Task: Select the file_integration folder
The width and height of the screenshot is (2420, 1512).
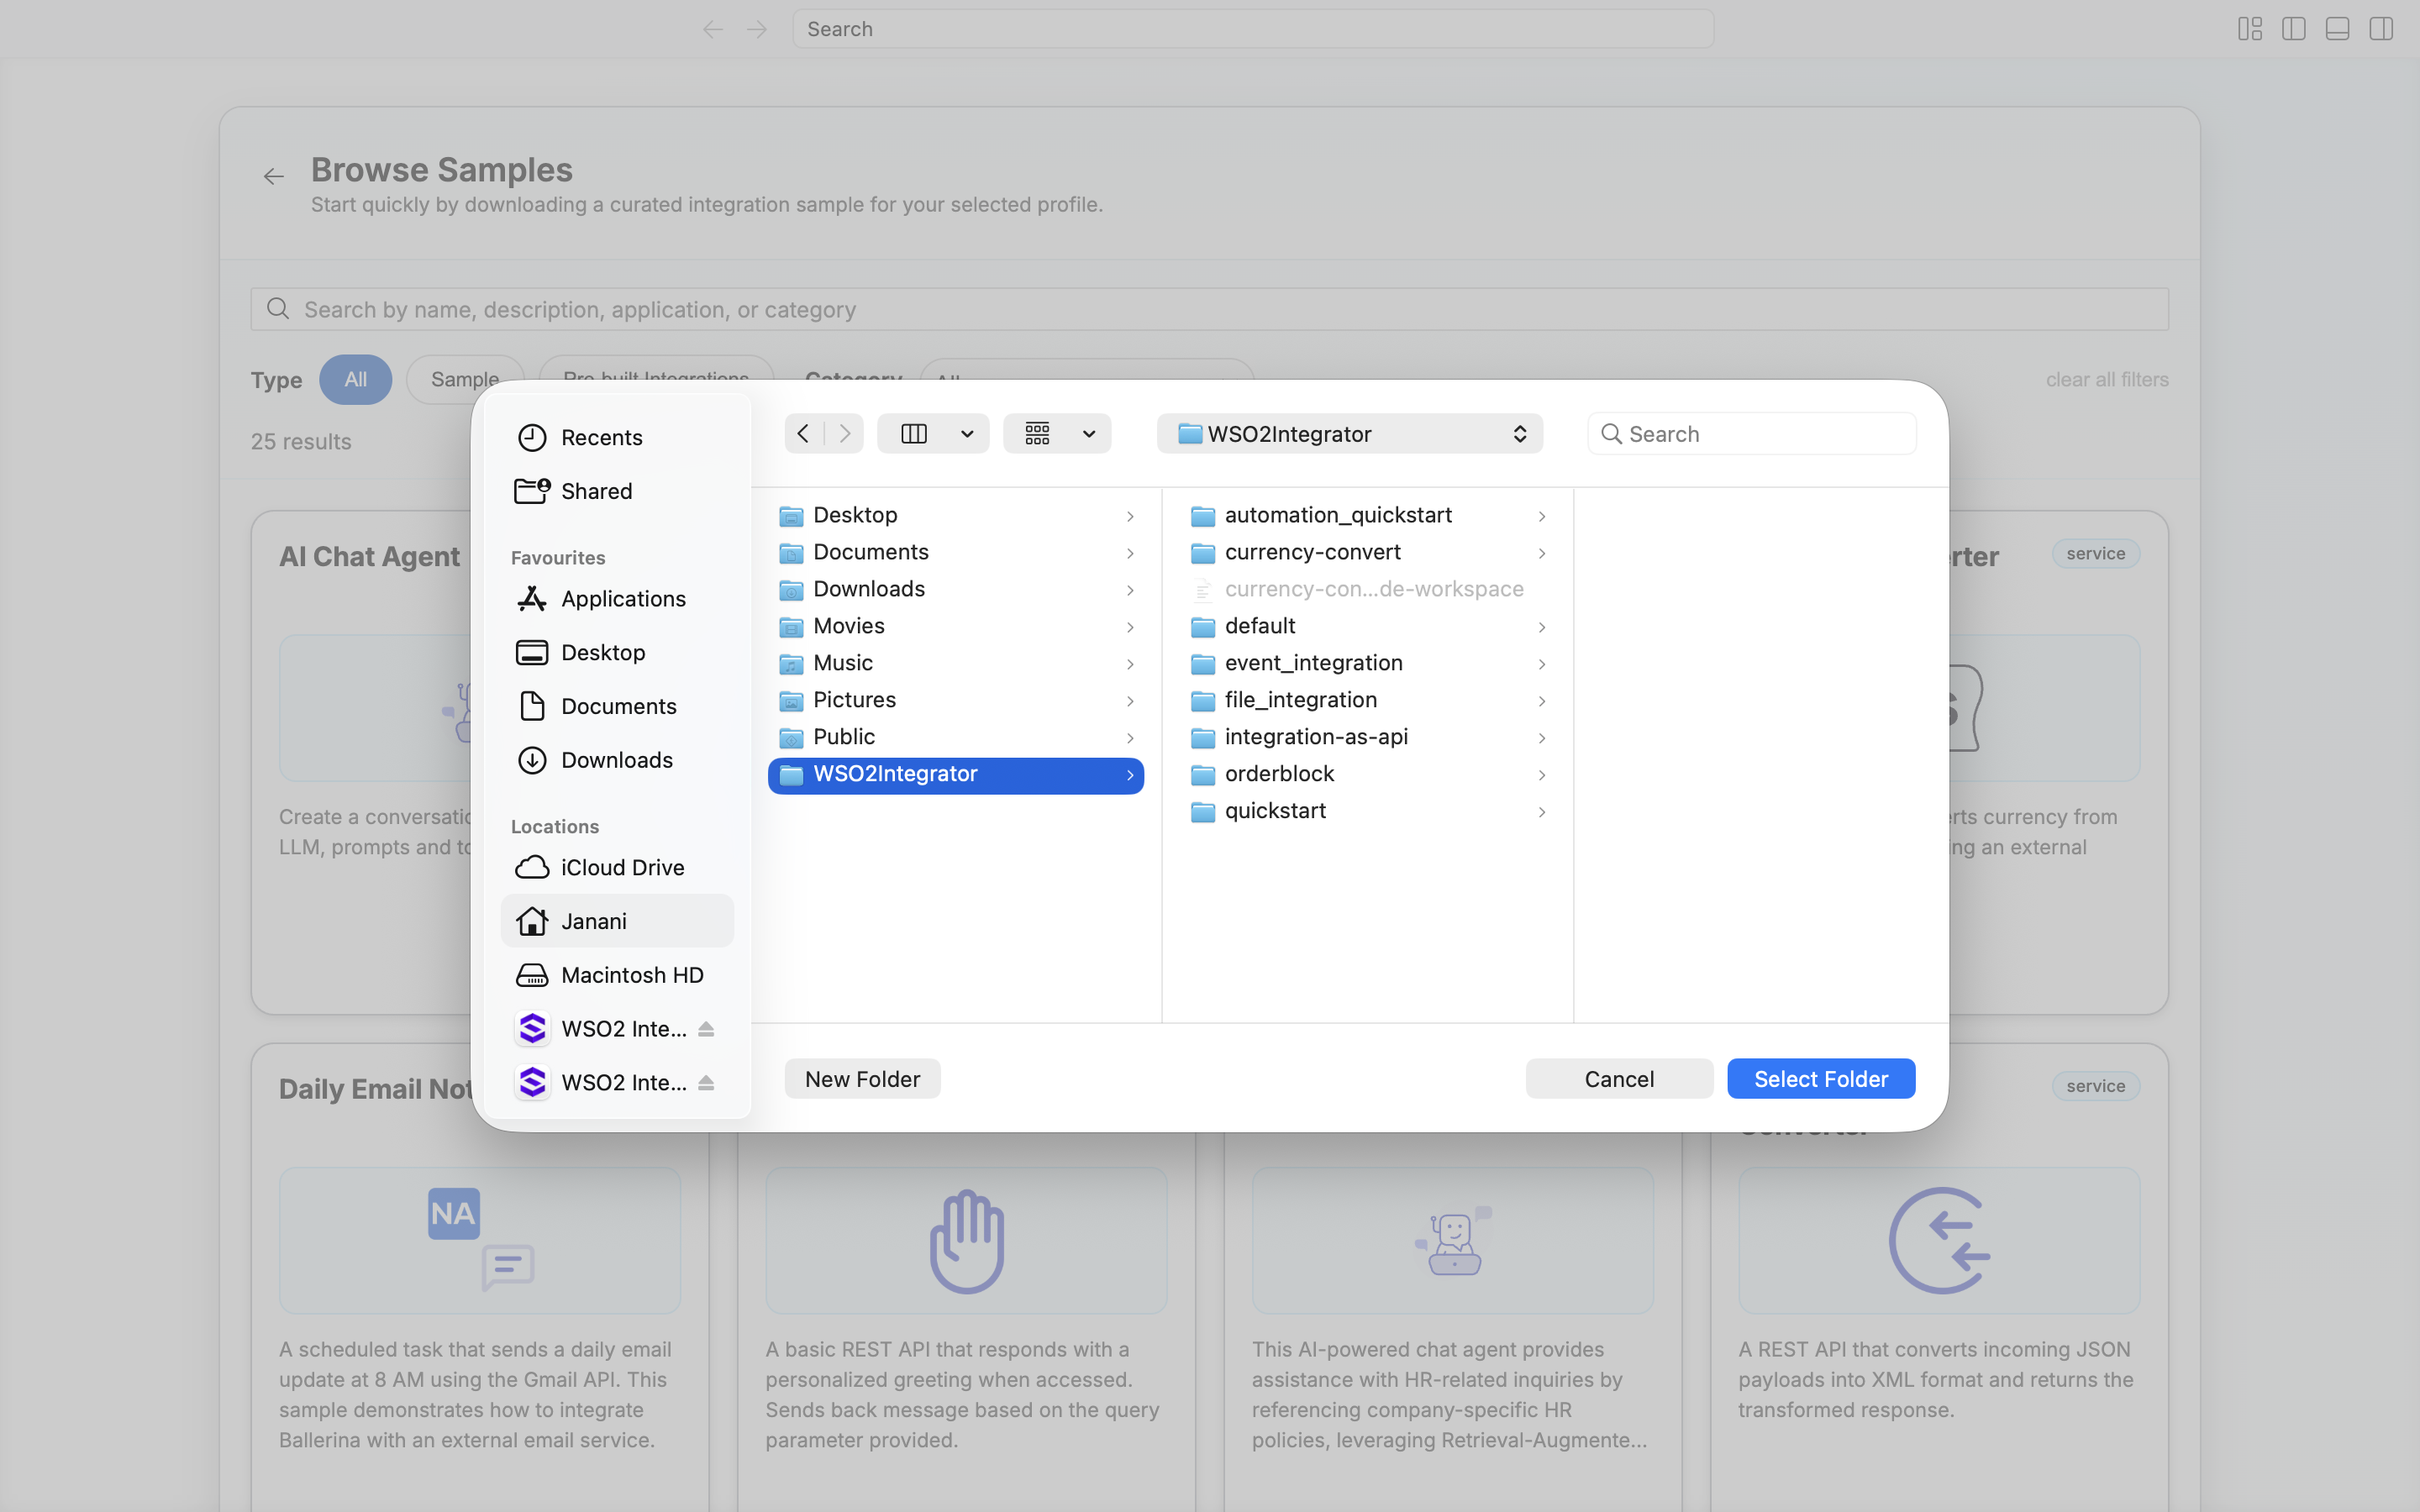Action: click(1368, 701)
